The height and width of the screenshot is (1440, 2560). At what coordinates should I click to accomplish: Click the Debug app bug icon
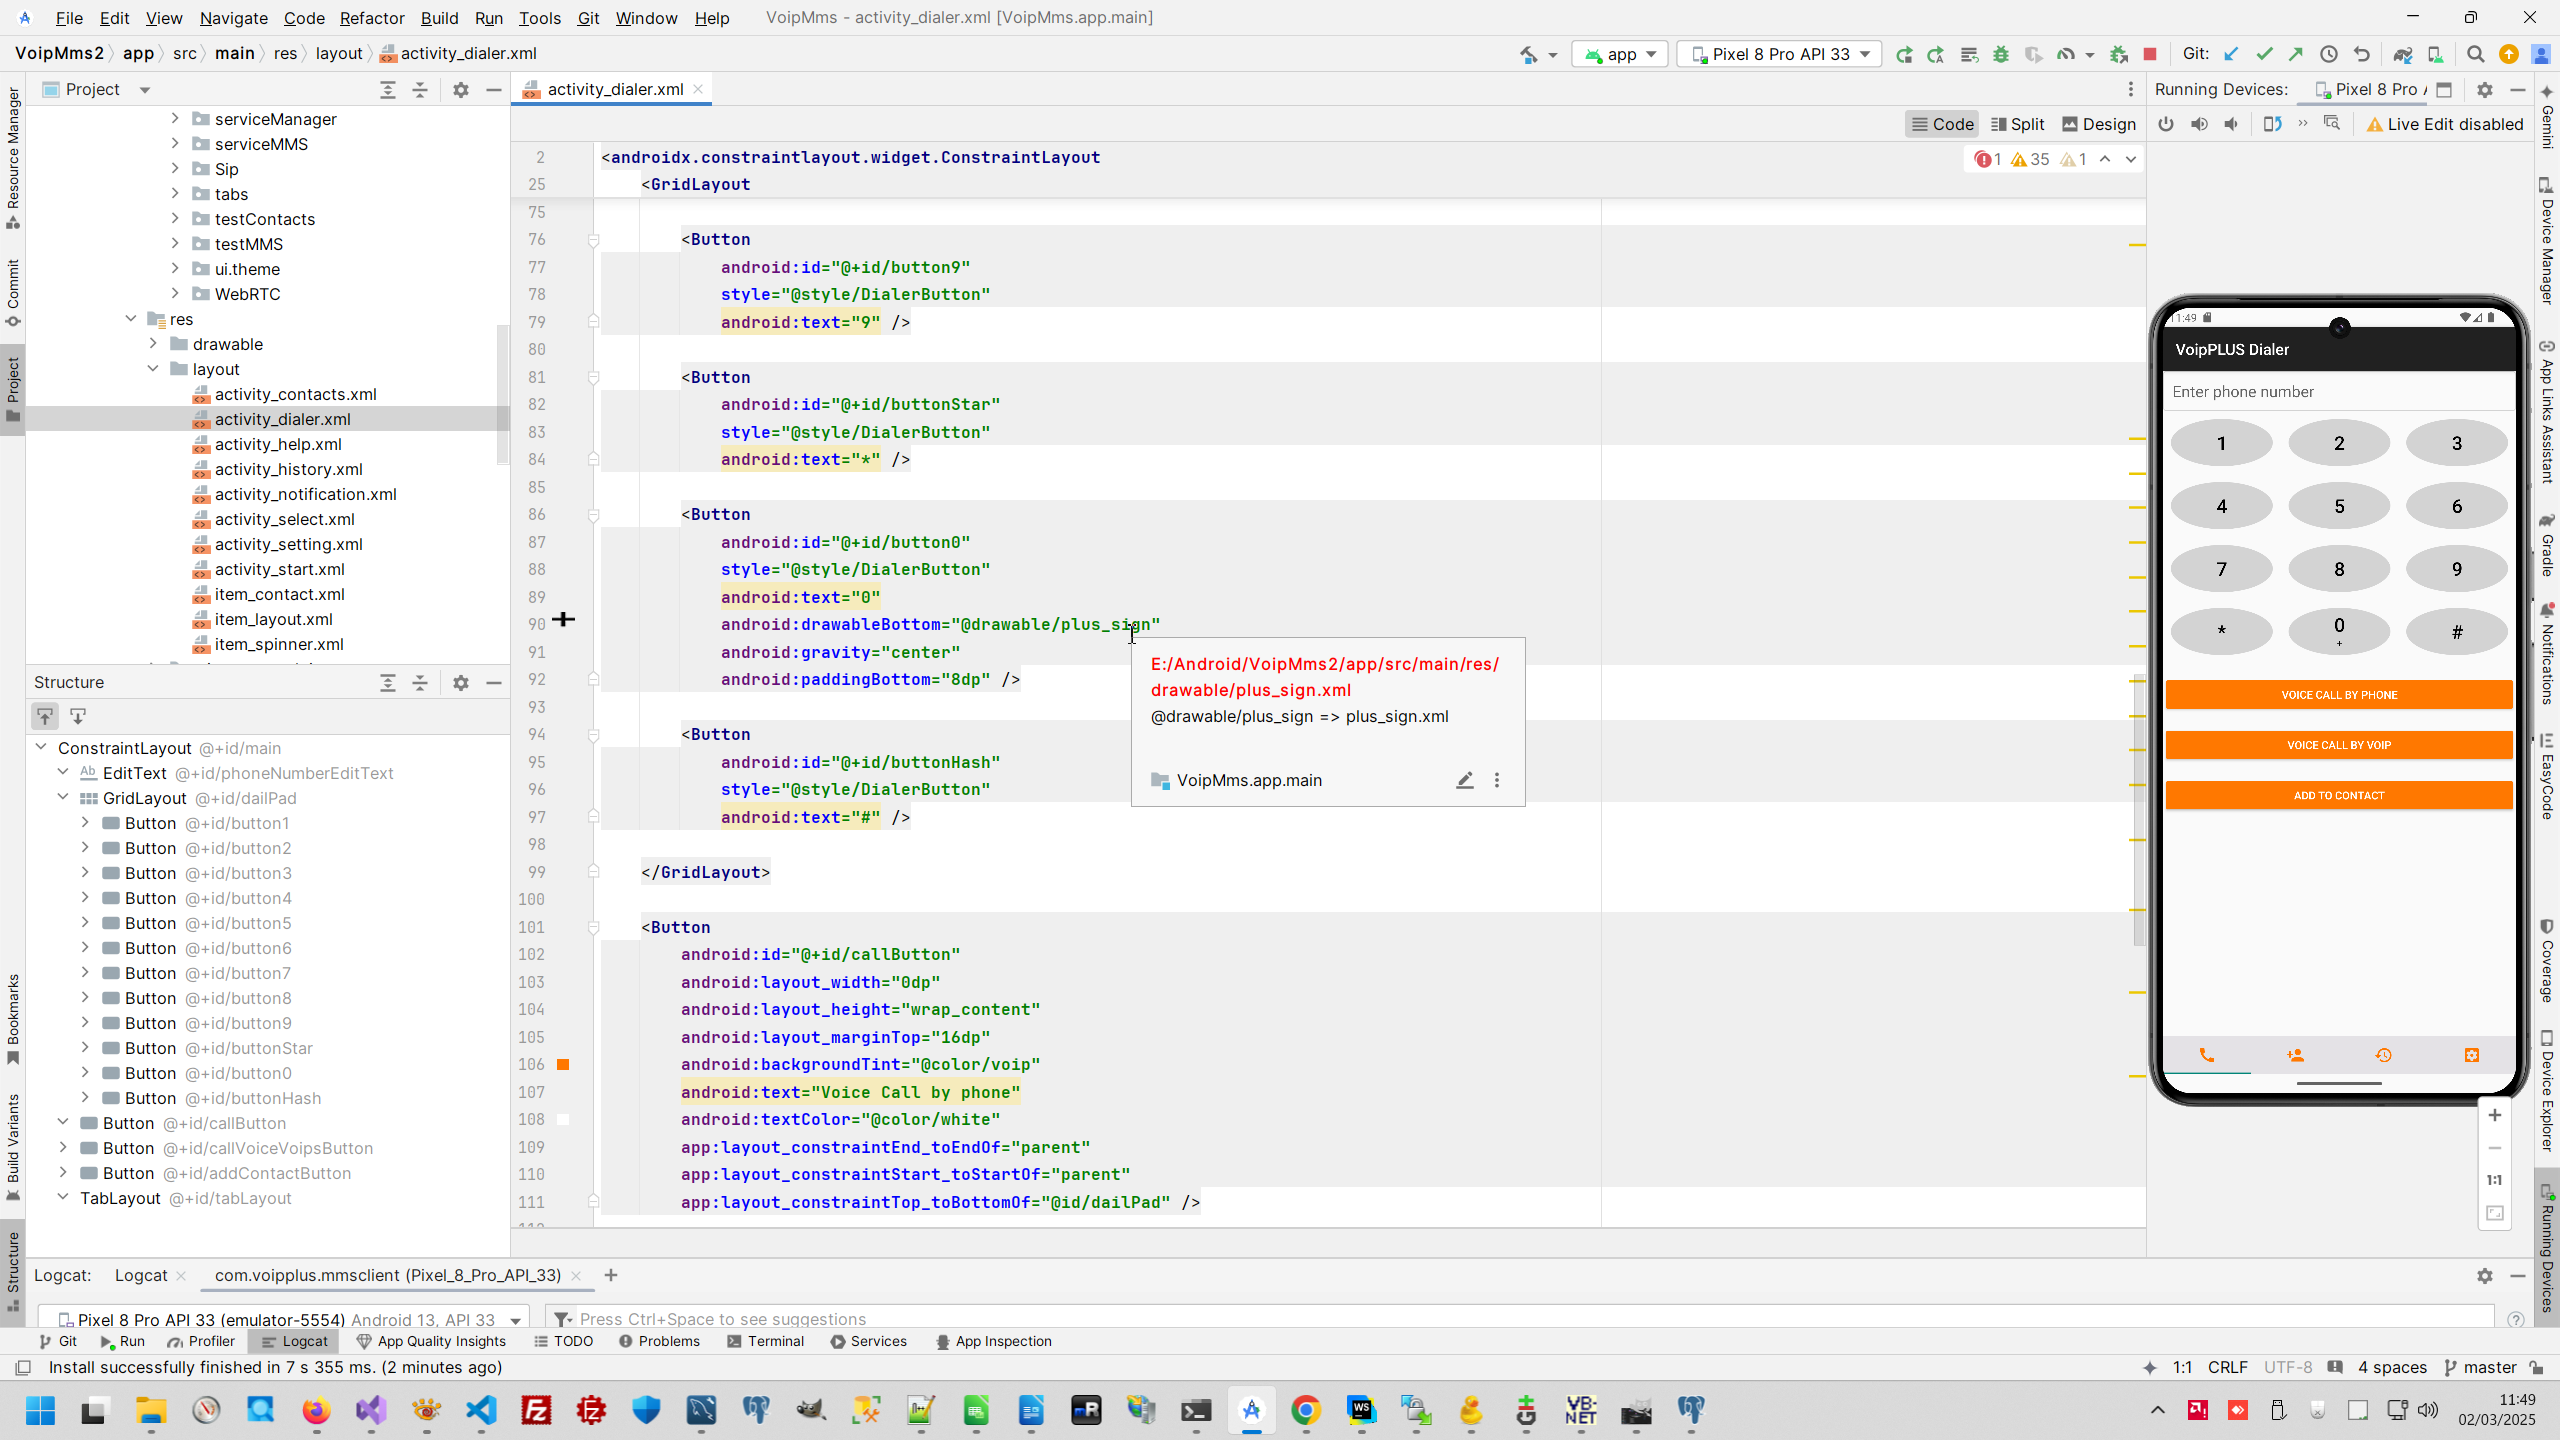click(2000, 54)
